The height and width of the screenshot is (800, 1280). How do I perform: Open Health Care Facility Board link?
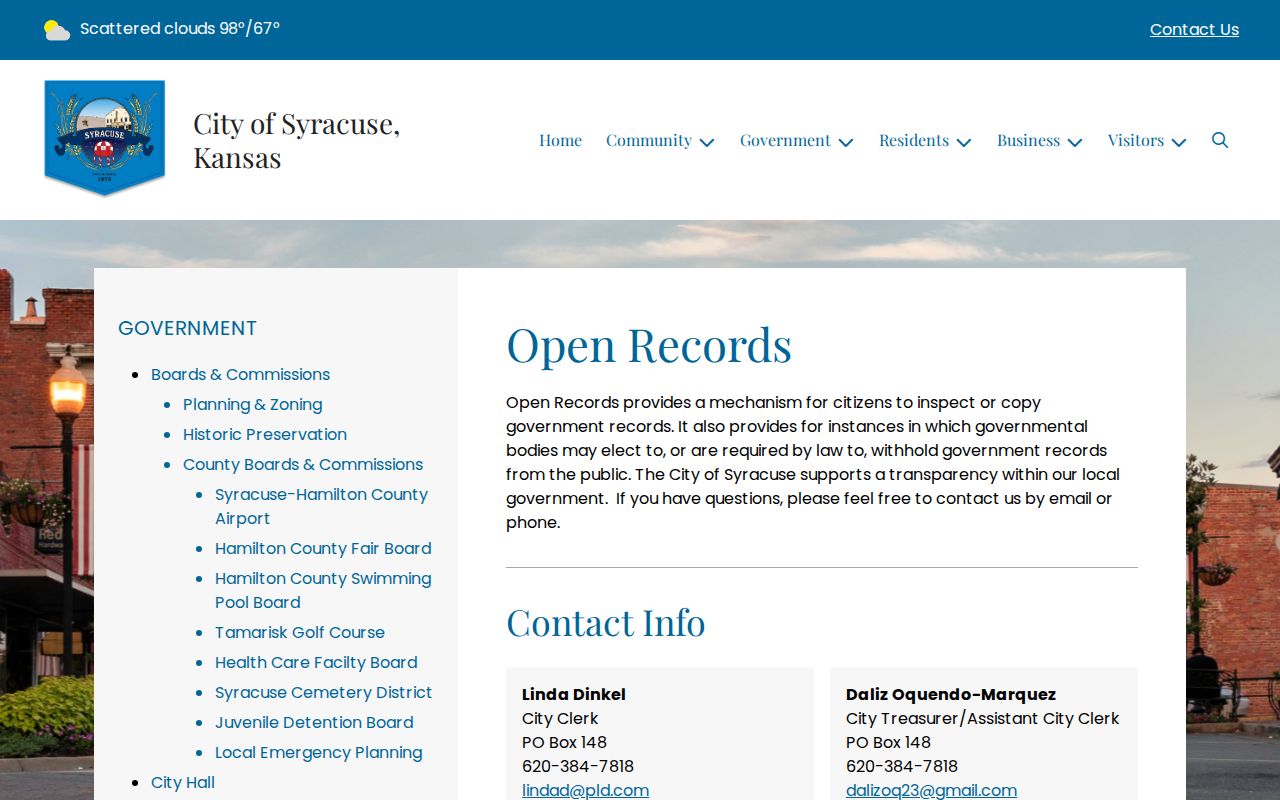[316, 662]
